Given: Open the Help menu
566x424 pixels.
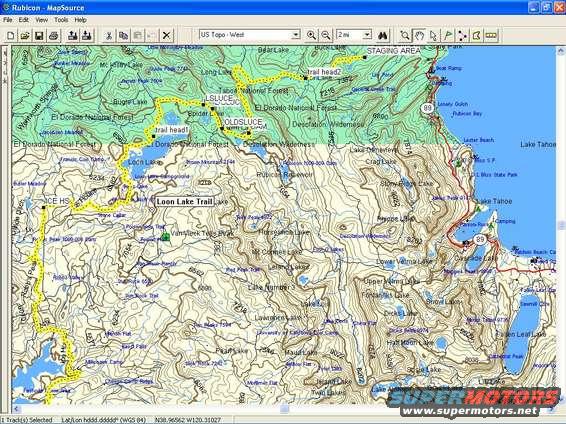Looking at the screenshot, I should (x=80, y=20).
